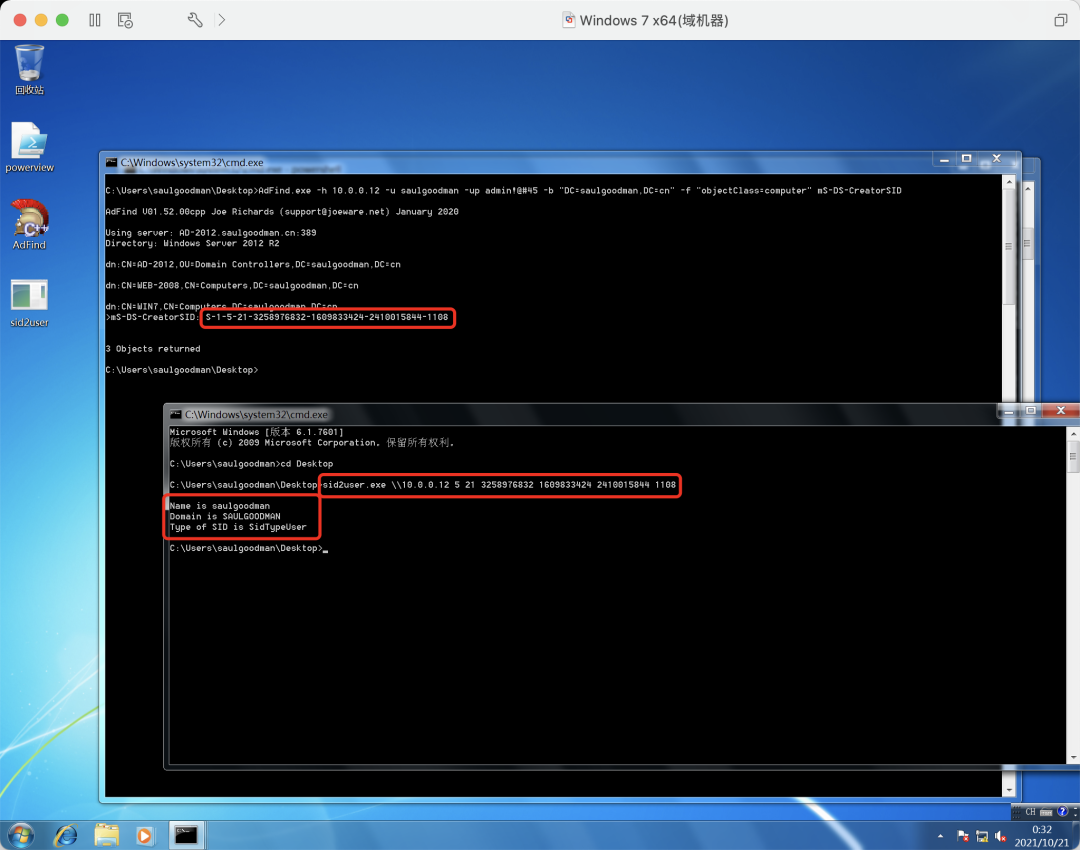
Task: Click scroll-down arrow in back cmd window
Action: pyautogui.click(x=1009, y=789)
